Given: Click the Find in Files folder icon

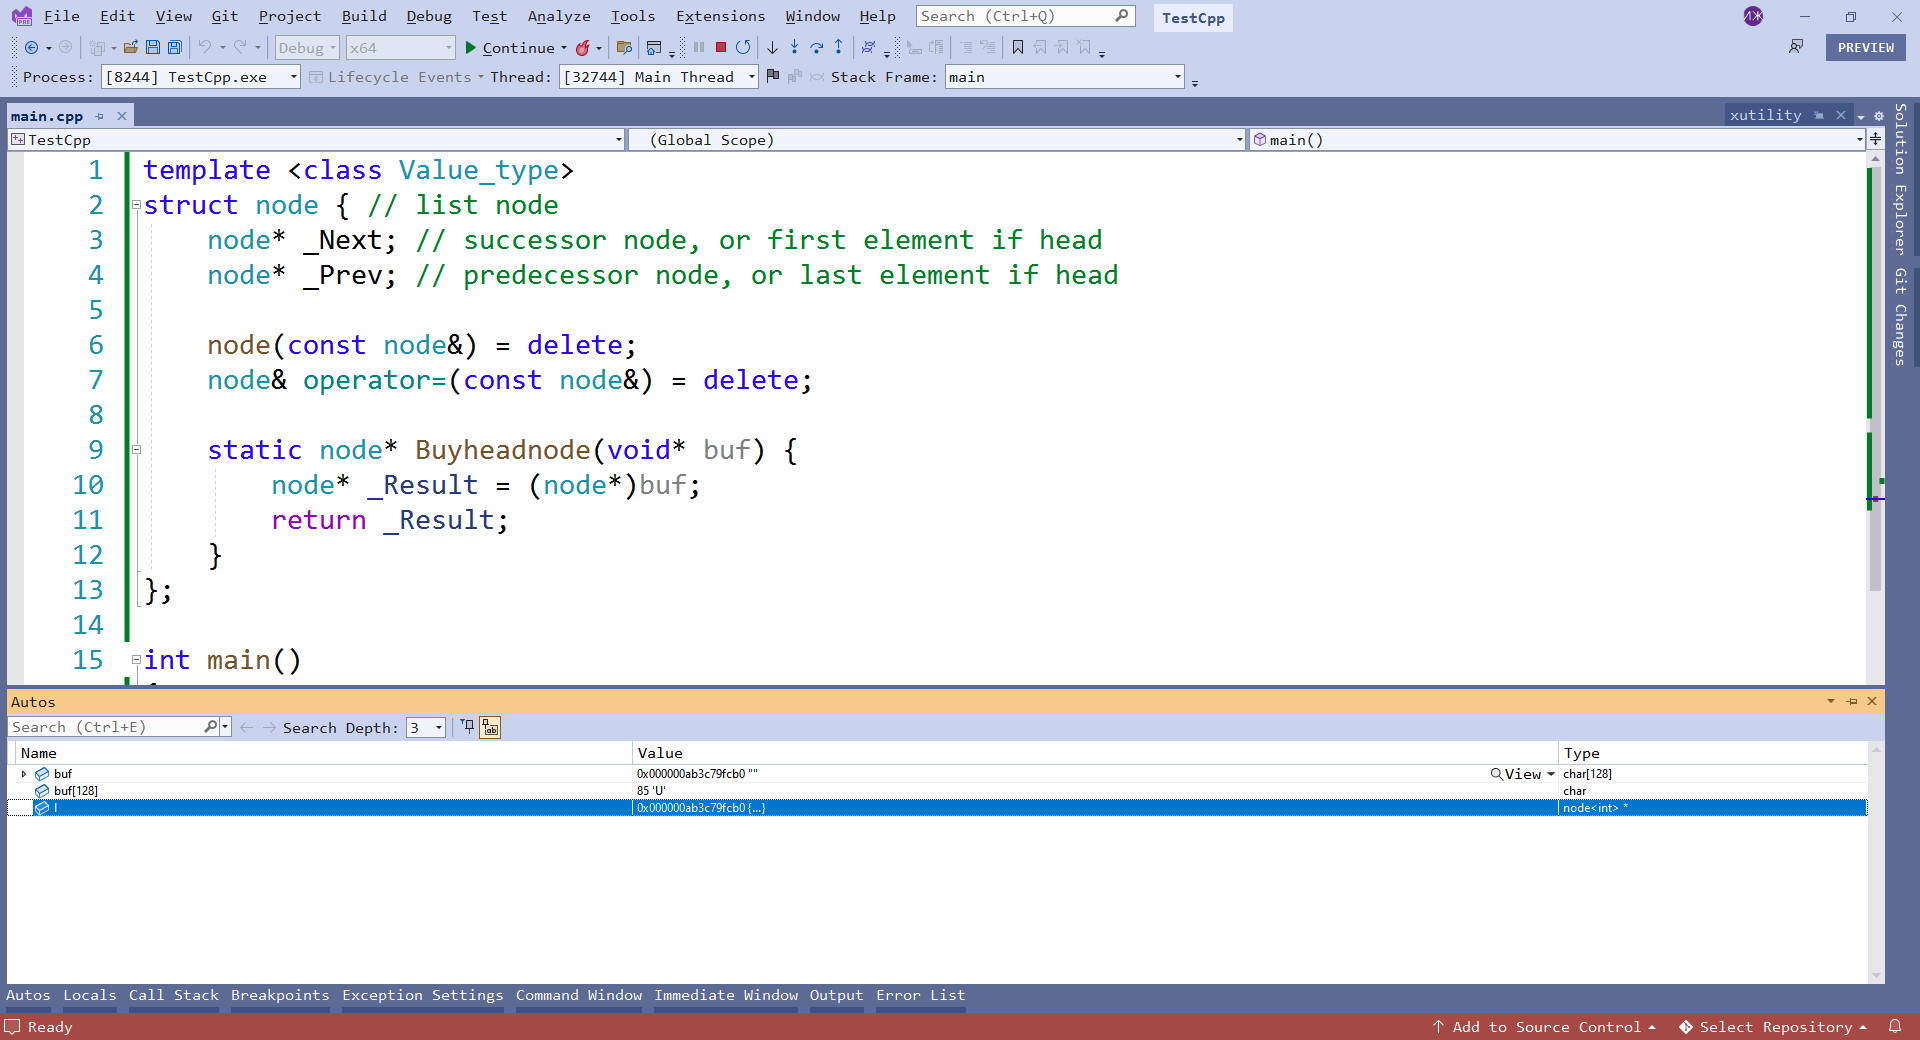Looking at the screenshot, I should 625,48.
